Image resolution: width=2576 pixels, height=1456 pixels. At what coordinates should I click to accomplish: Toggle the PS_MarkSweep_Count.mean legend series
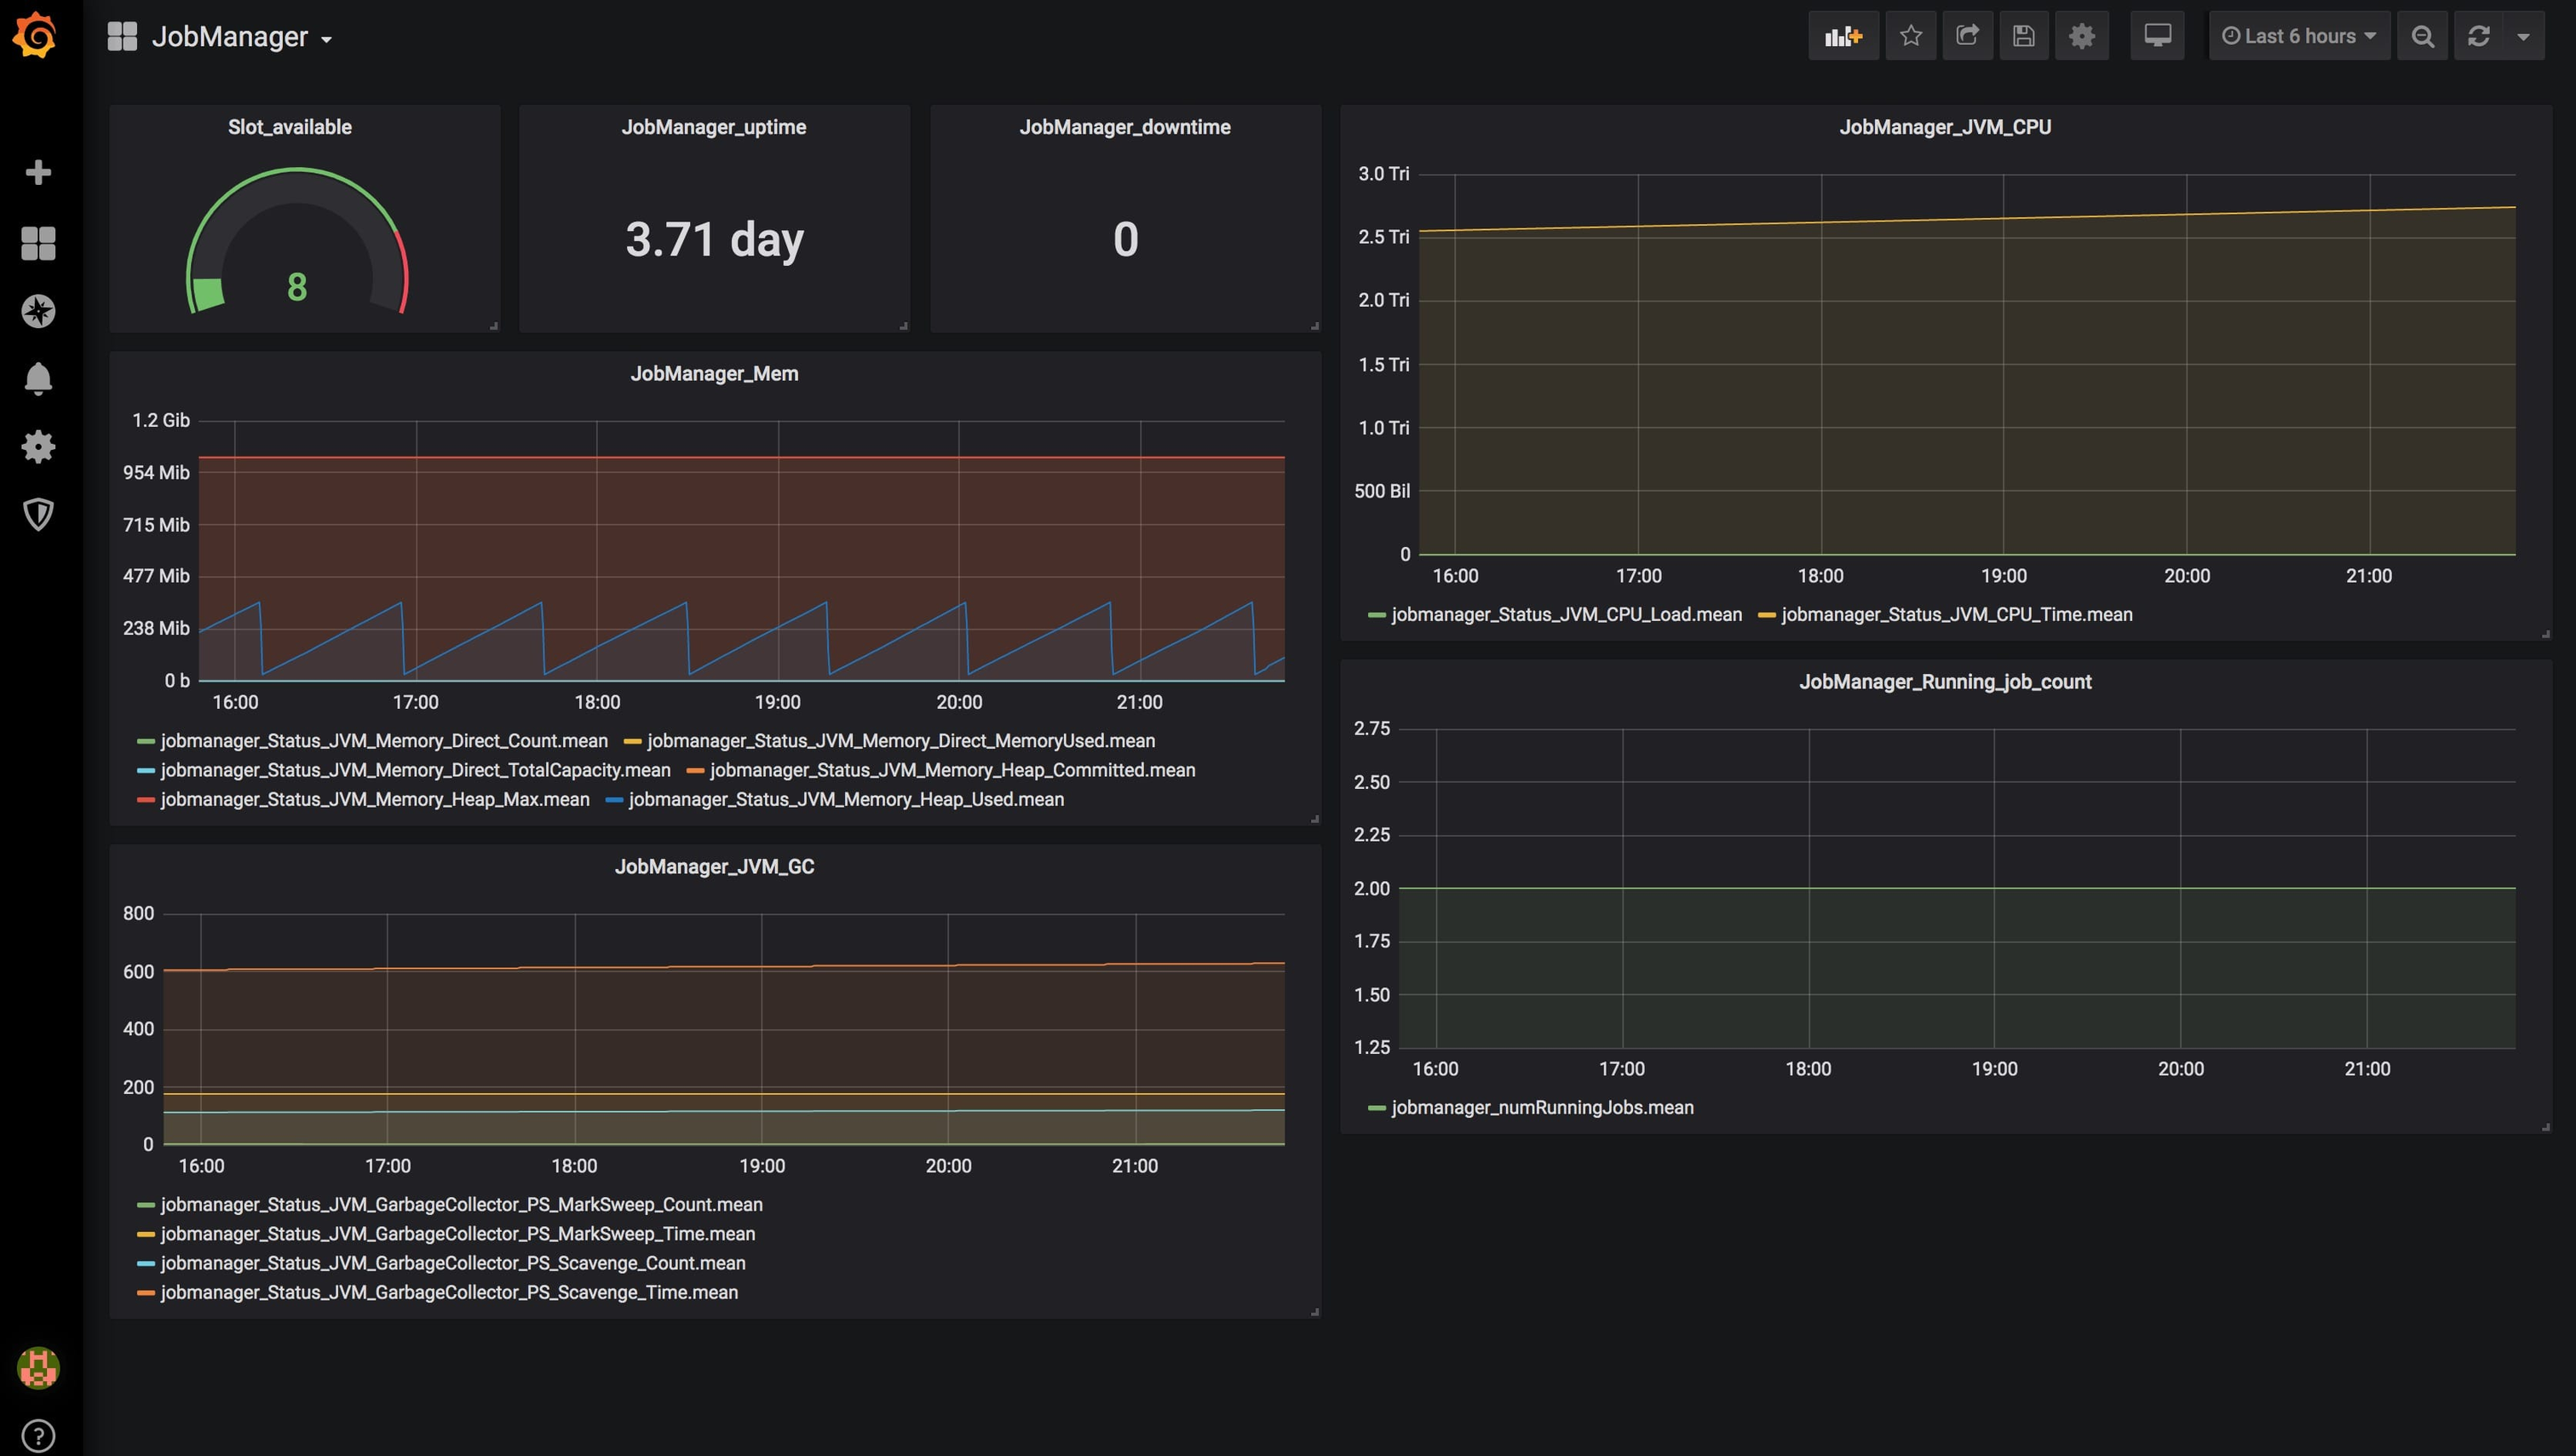462,1205
